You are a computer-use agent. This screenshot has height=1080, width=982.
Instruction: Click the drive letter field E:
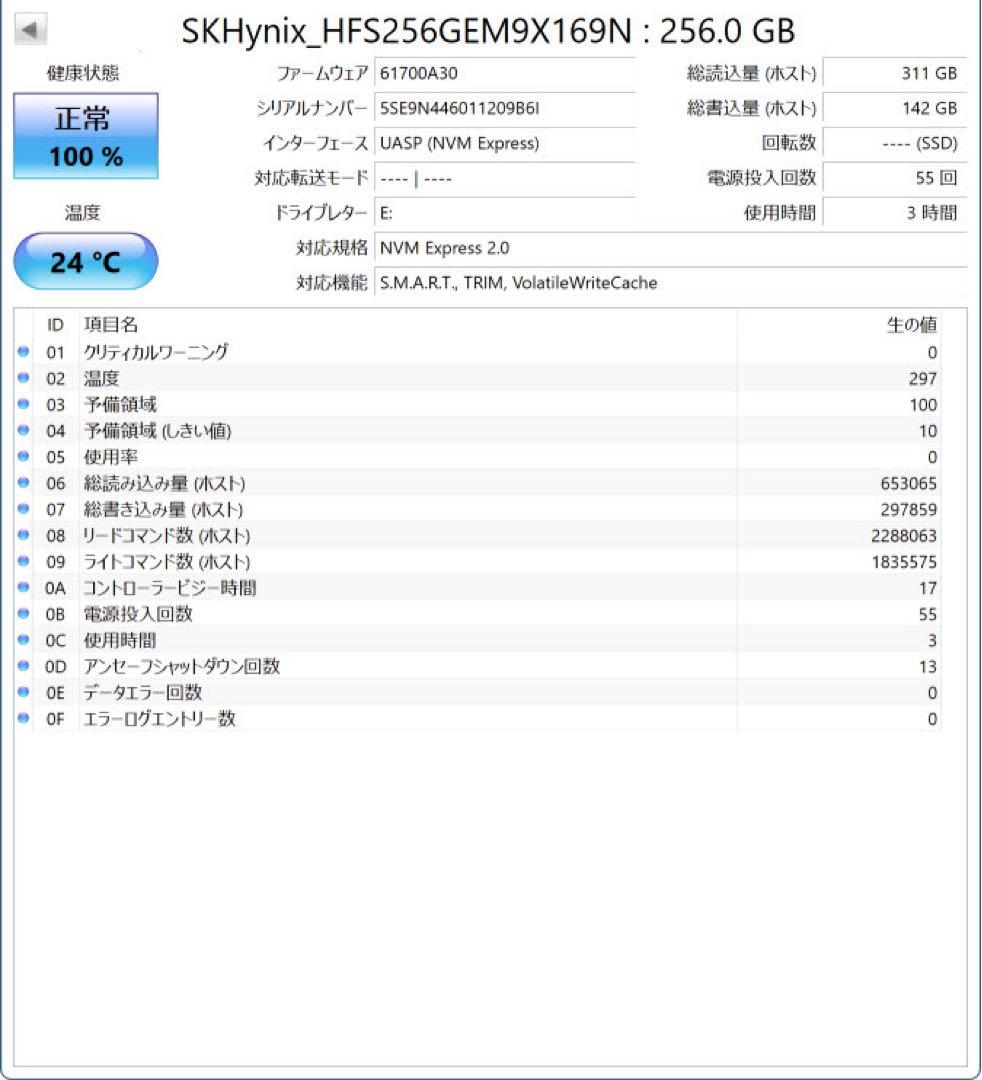[504, 213]
